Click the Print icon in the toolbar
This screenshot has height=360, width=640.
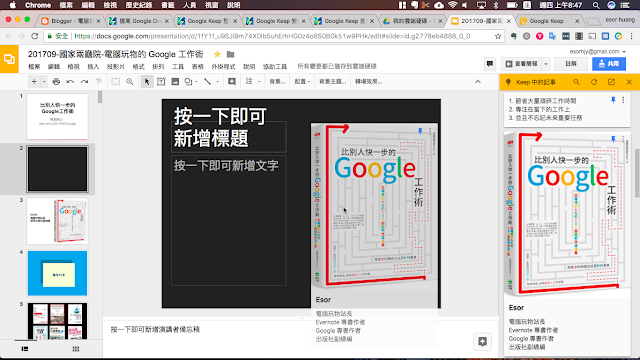coord(56,82)
